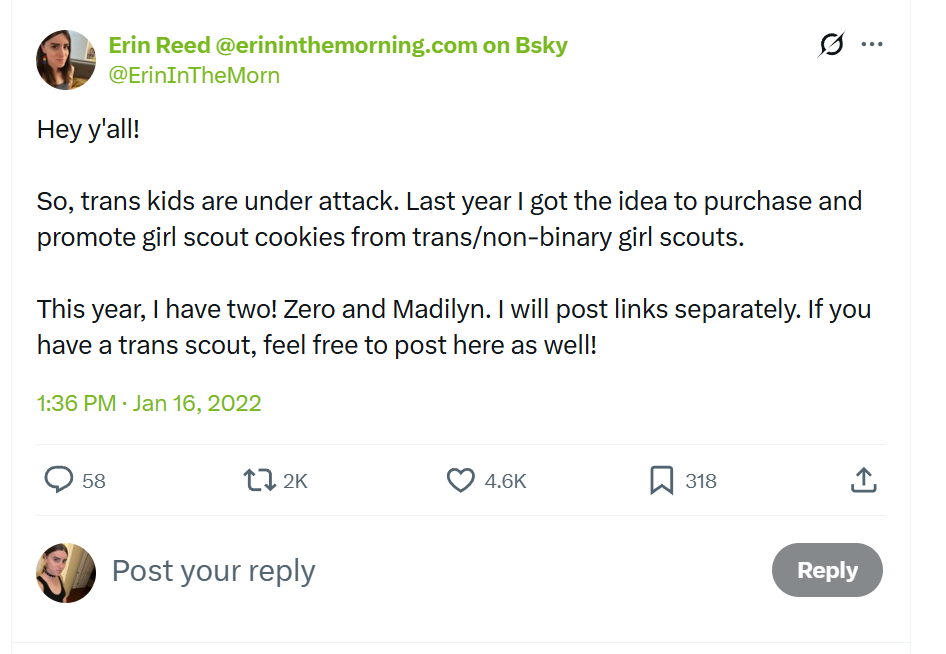Click the 318 bookmarks count
The image size is (946, 654).
[x=701, y=481]
